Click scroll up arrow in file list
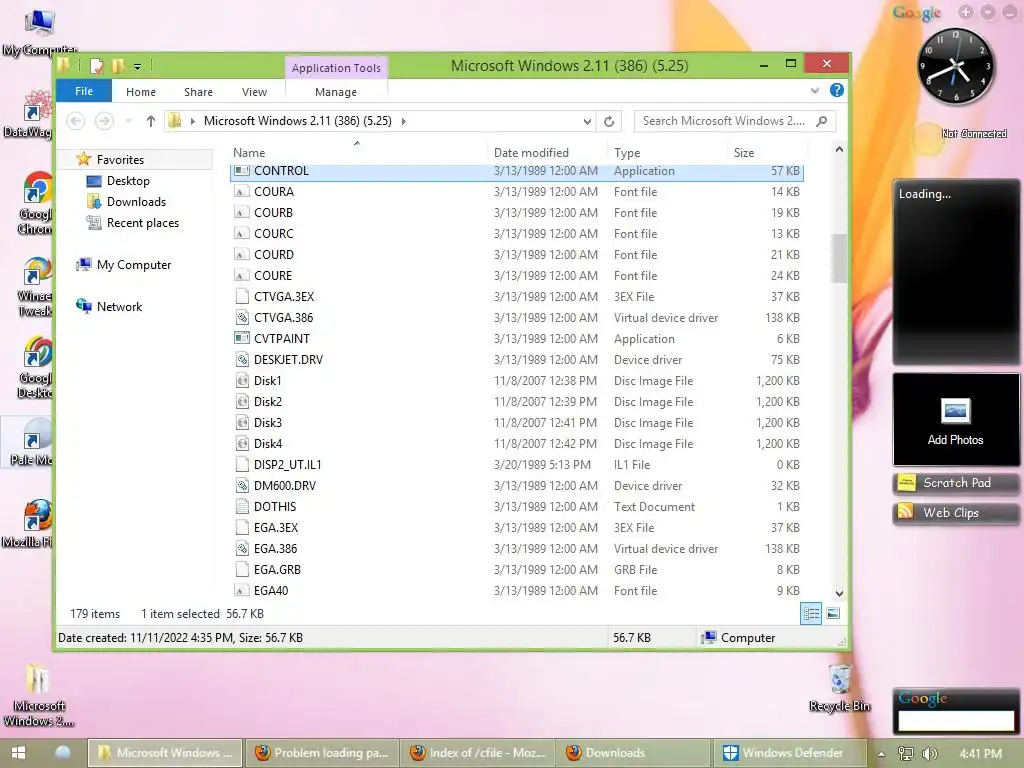This screenshot has width=1024, height=768. [839, 150]
